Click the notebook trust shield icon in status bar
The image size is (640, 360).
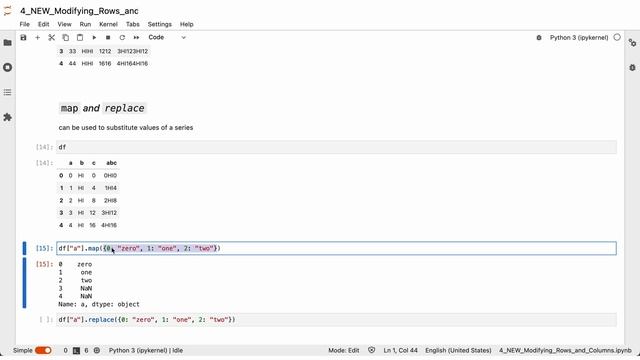(371, 350)
